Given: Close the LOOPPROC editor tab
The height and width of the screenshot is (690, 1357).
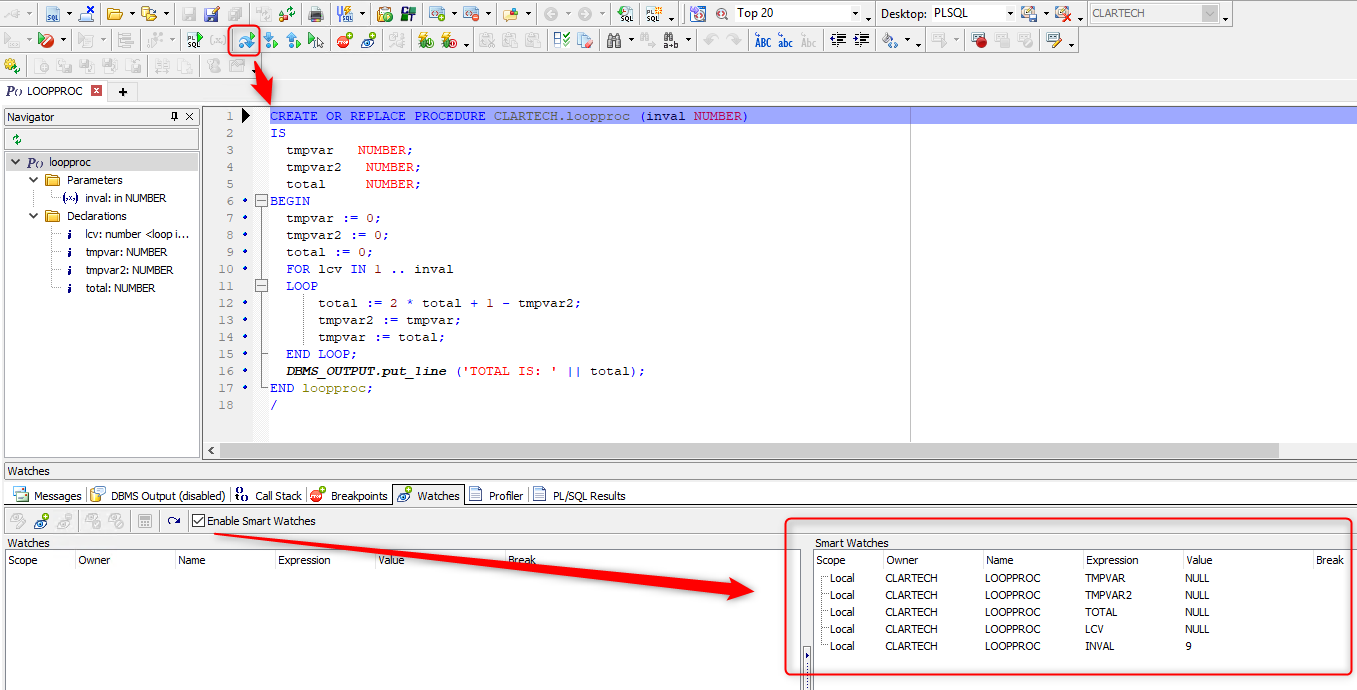Looking at the screenshot, I should 96,90.
